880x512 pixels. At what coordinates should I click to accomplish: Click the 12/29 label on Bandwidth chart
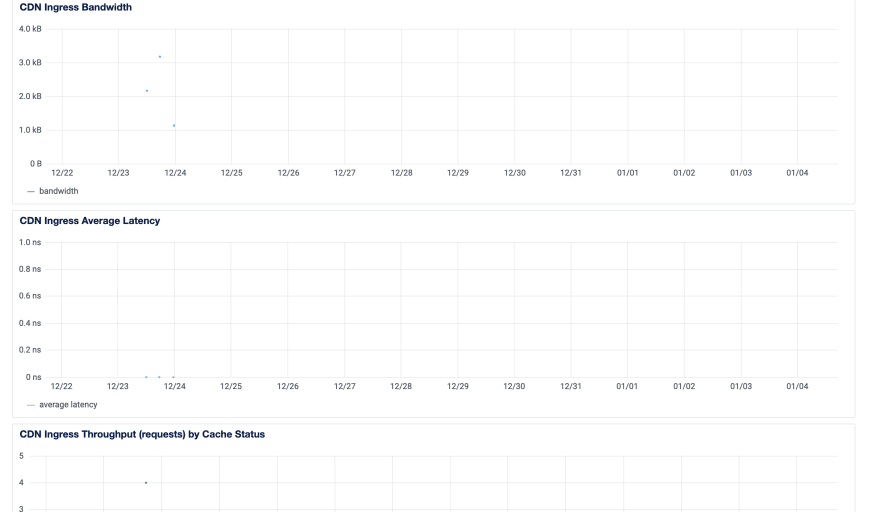[x=457, y=173]
